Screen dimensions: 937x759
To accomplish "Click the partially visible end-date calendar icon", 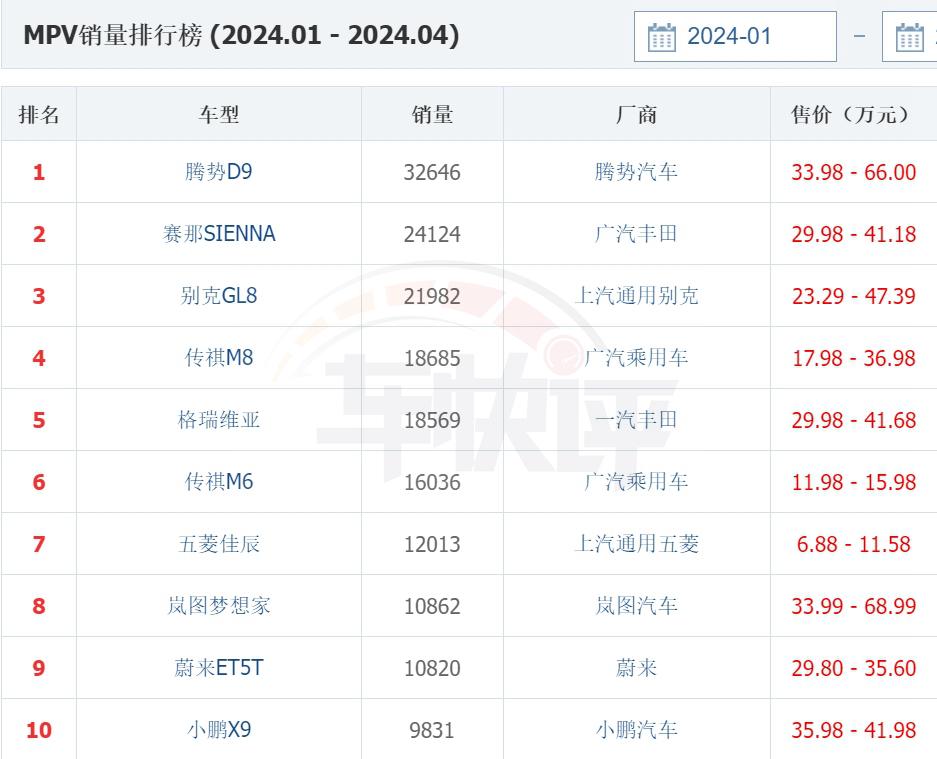I will point(909,37).
